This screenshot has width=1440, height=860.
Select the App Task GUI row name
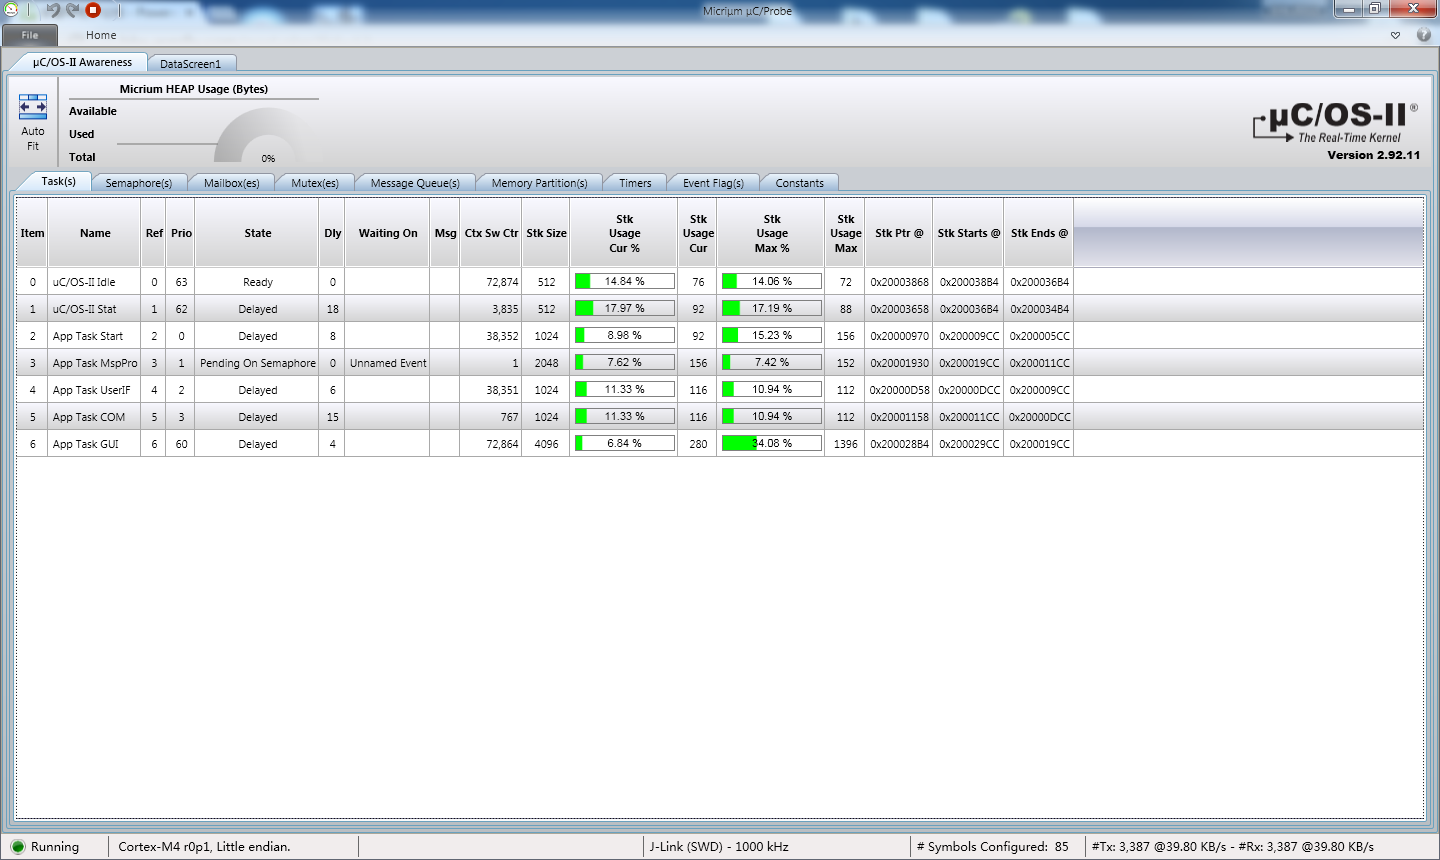[86, 444]
